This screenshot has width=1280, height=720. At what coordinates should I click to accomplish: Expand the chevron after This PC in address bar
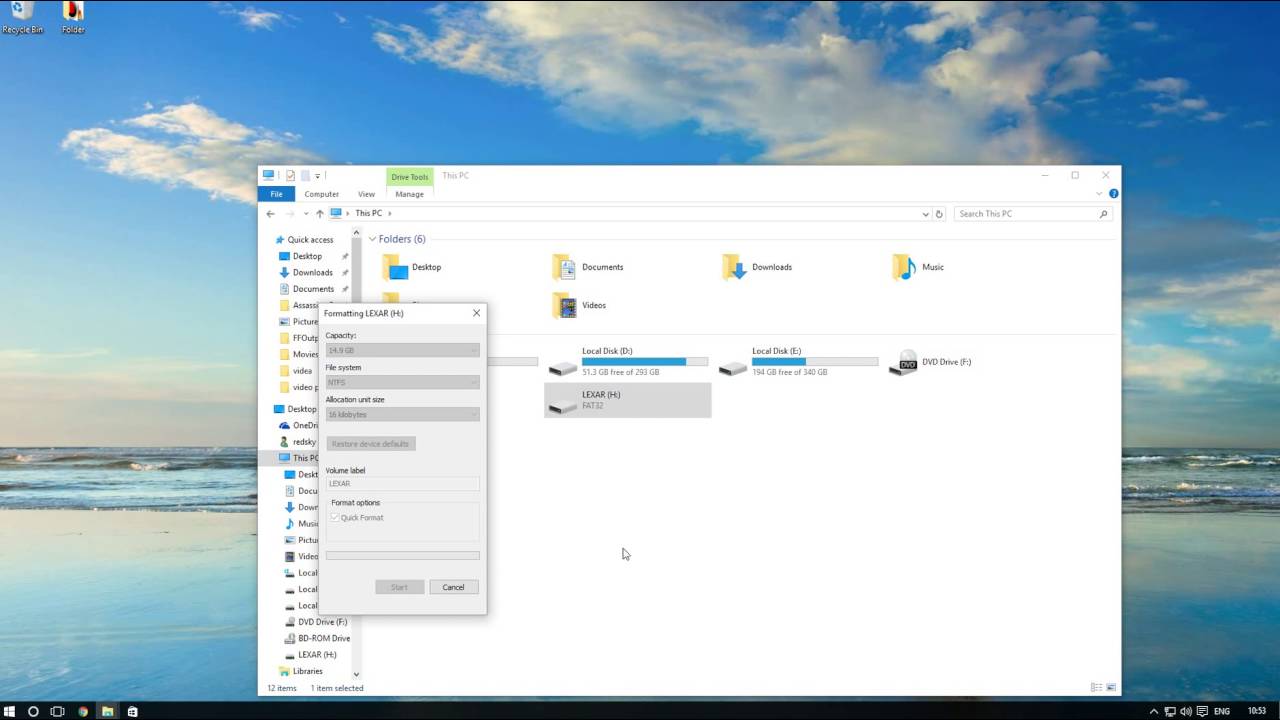[x=390, y=213]
